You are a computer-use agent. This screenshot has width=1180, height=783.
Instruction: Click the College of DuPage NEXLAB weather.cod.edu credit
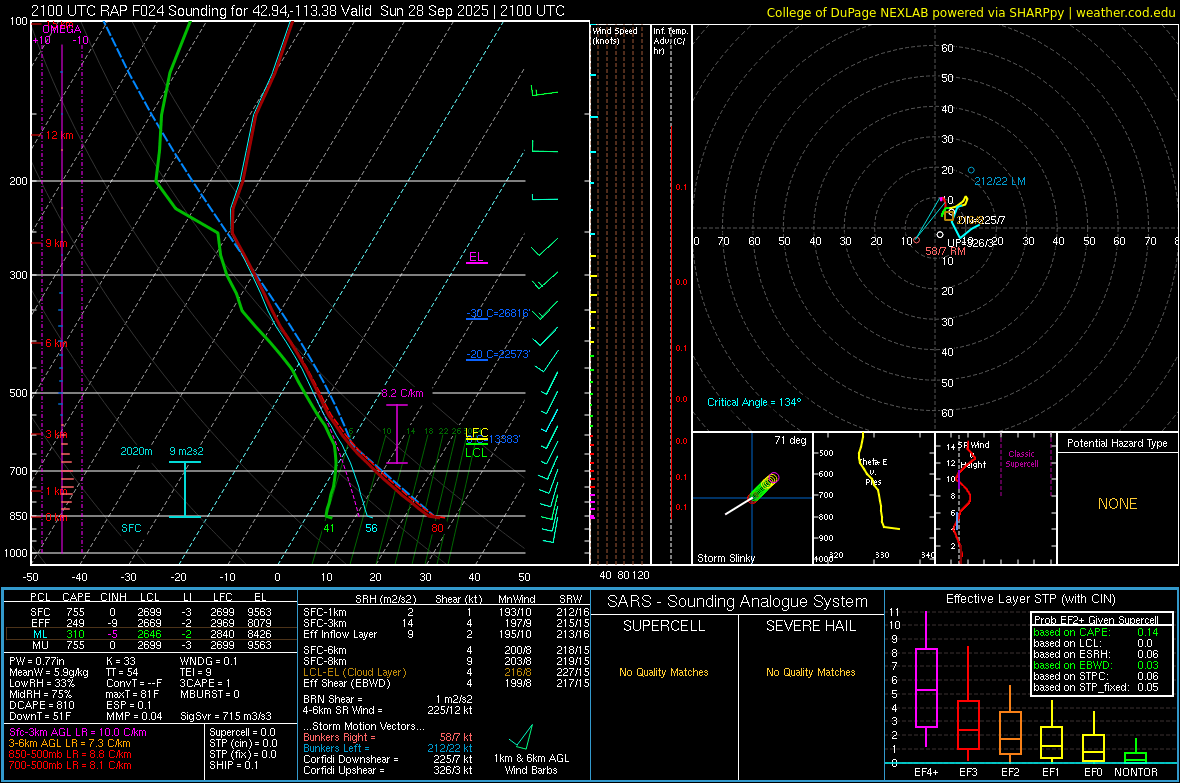click(970, 13)
